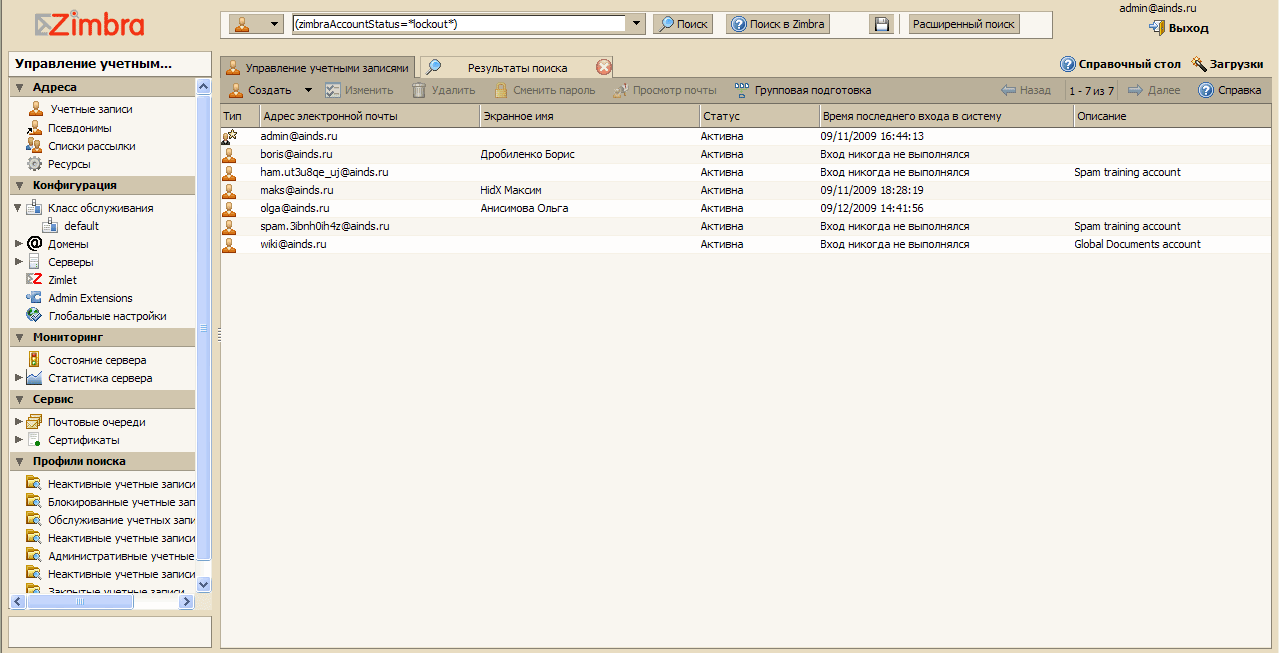Close the Результаты поиска tab
Screen dimensions: 1280x653
[603, 68]
